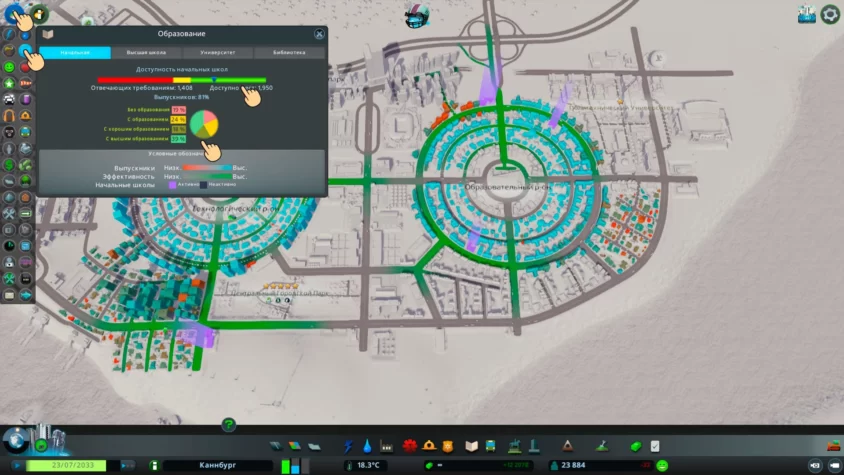Open the green question mark advisor
This screenshot has height=475, width=844.
point(229,425)
